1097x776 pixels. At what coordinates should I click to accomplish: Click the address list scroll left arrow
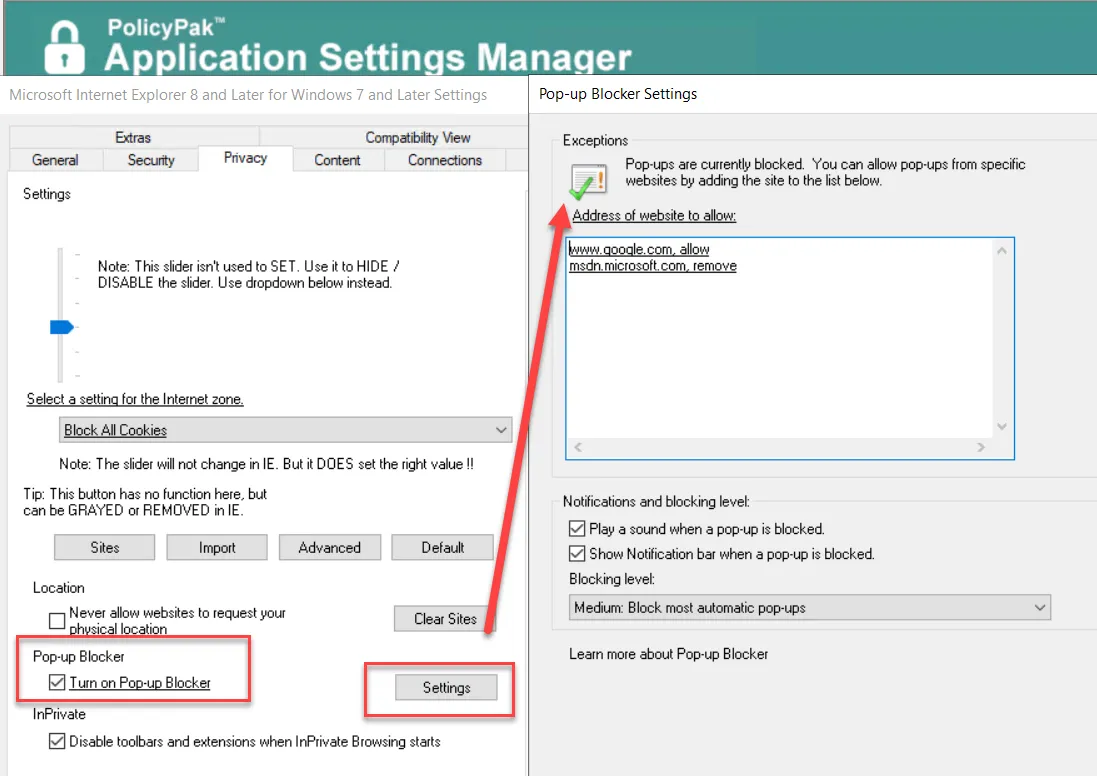point(578,447)
